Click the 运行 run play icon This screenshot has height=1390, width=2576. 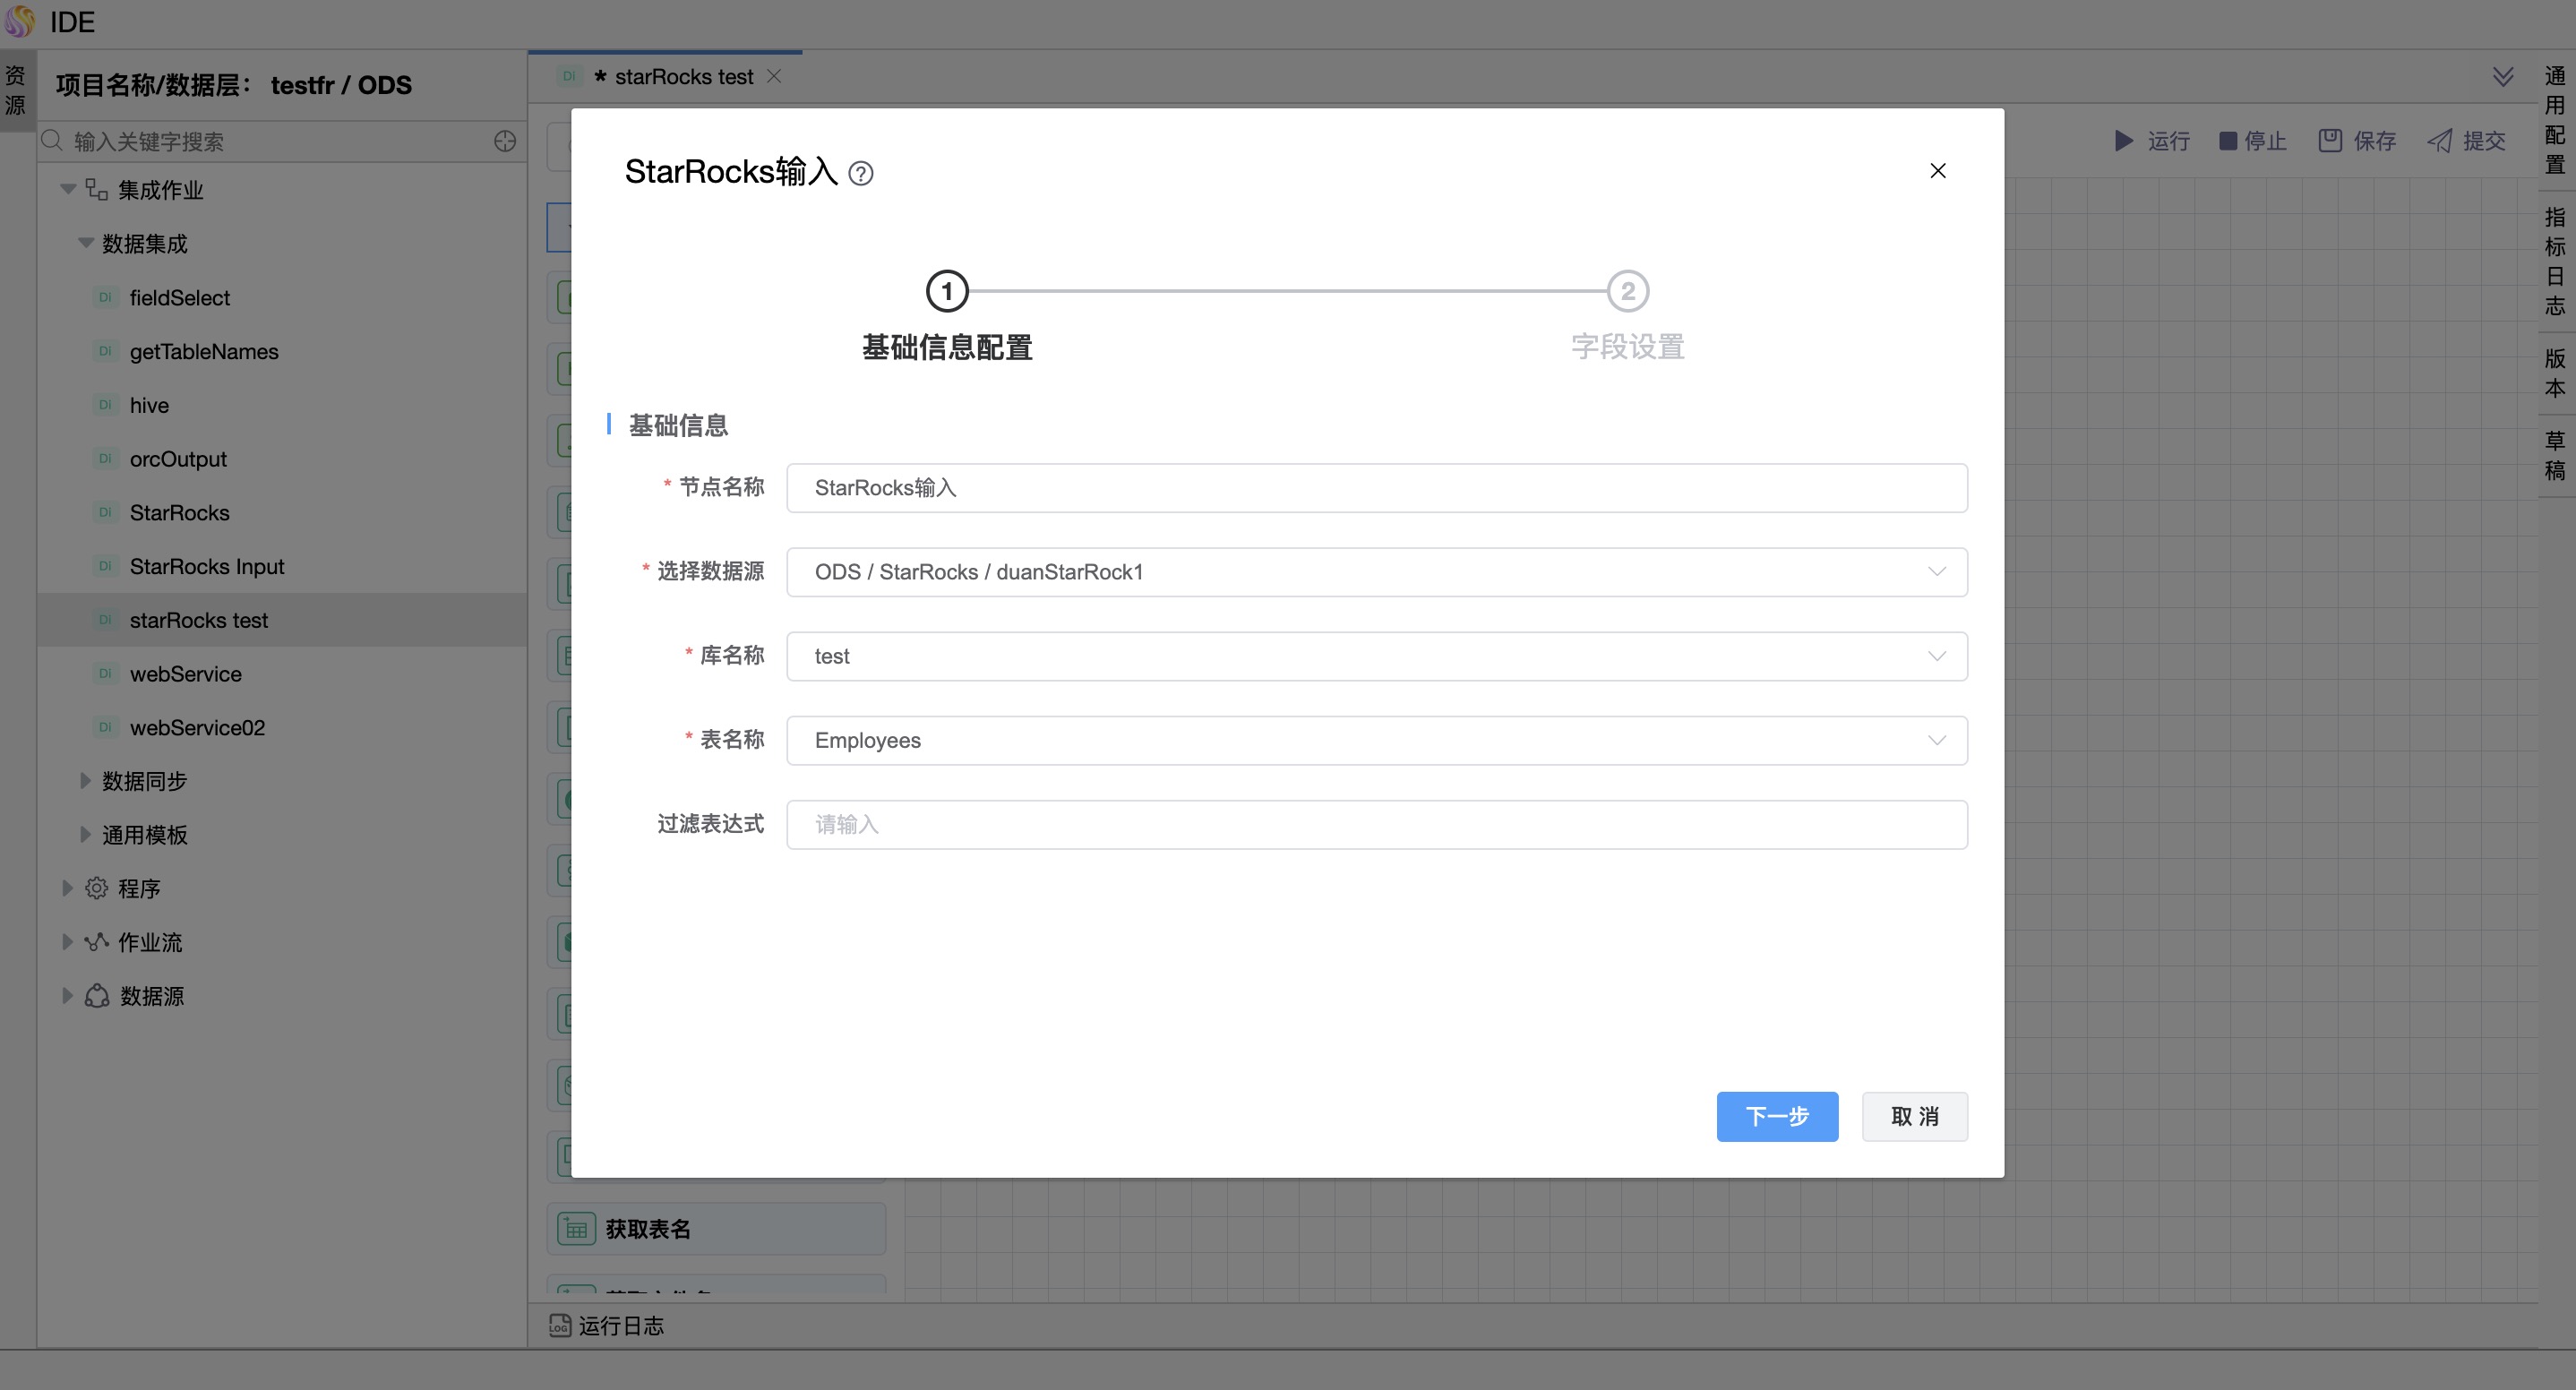2123,141
